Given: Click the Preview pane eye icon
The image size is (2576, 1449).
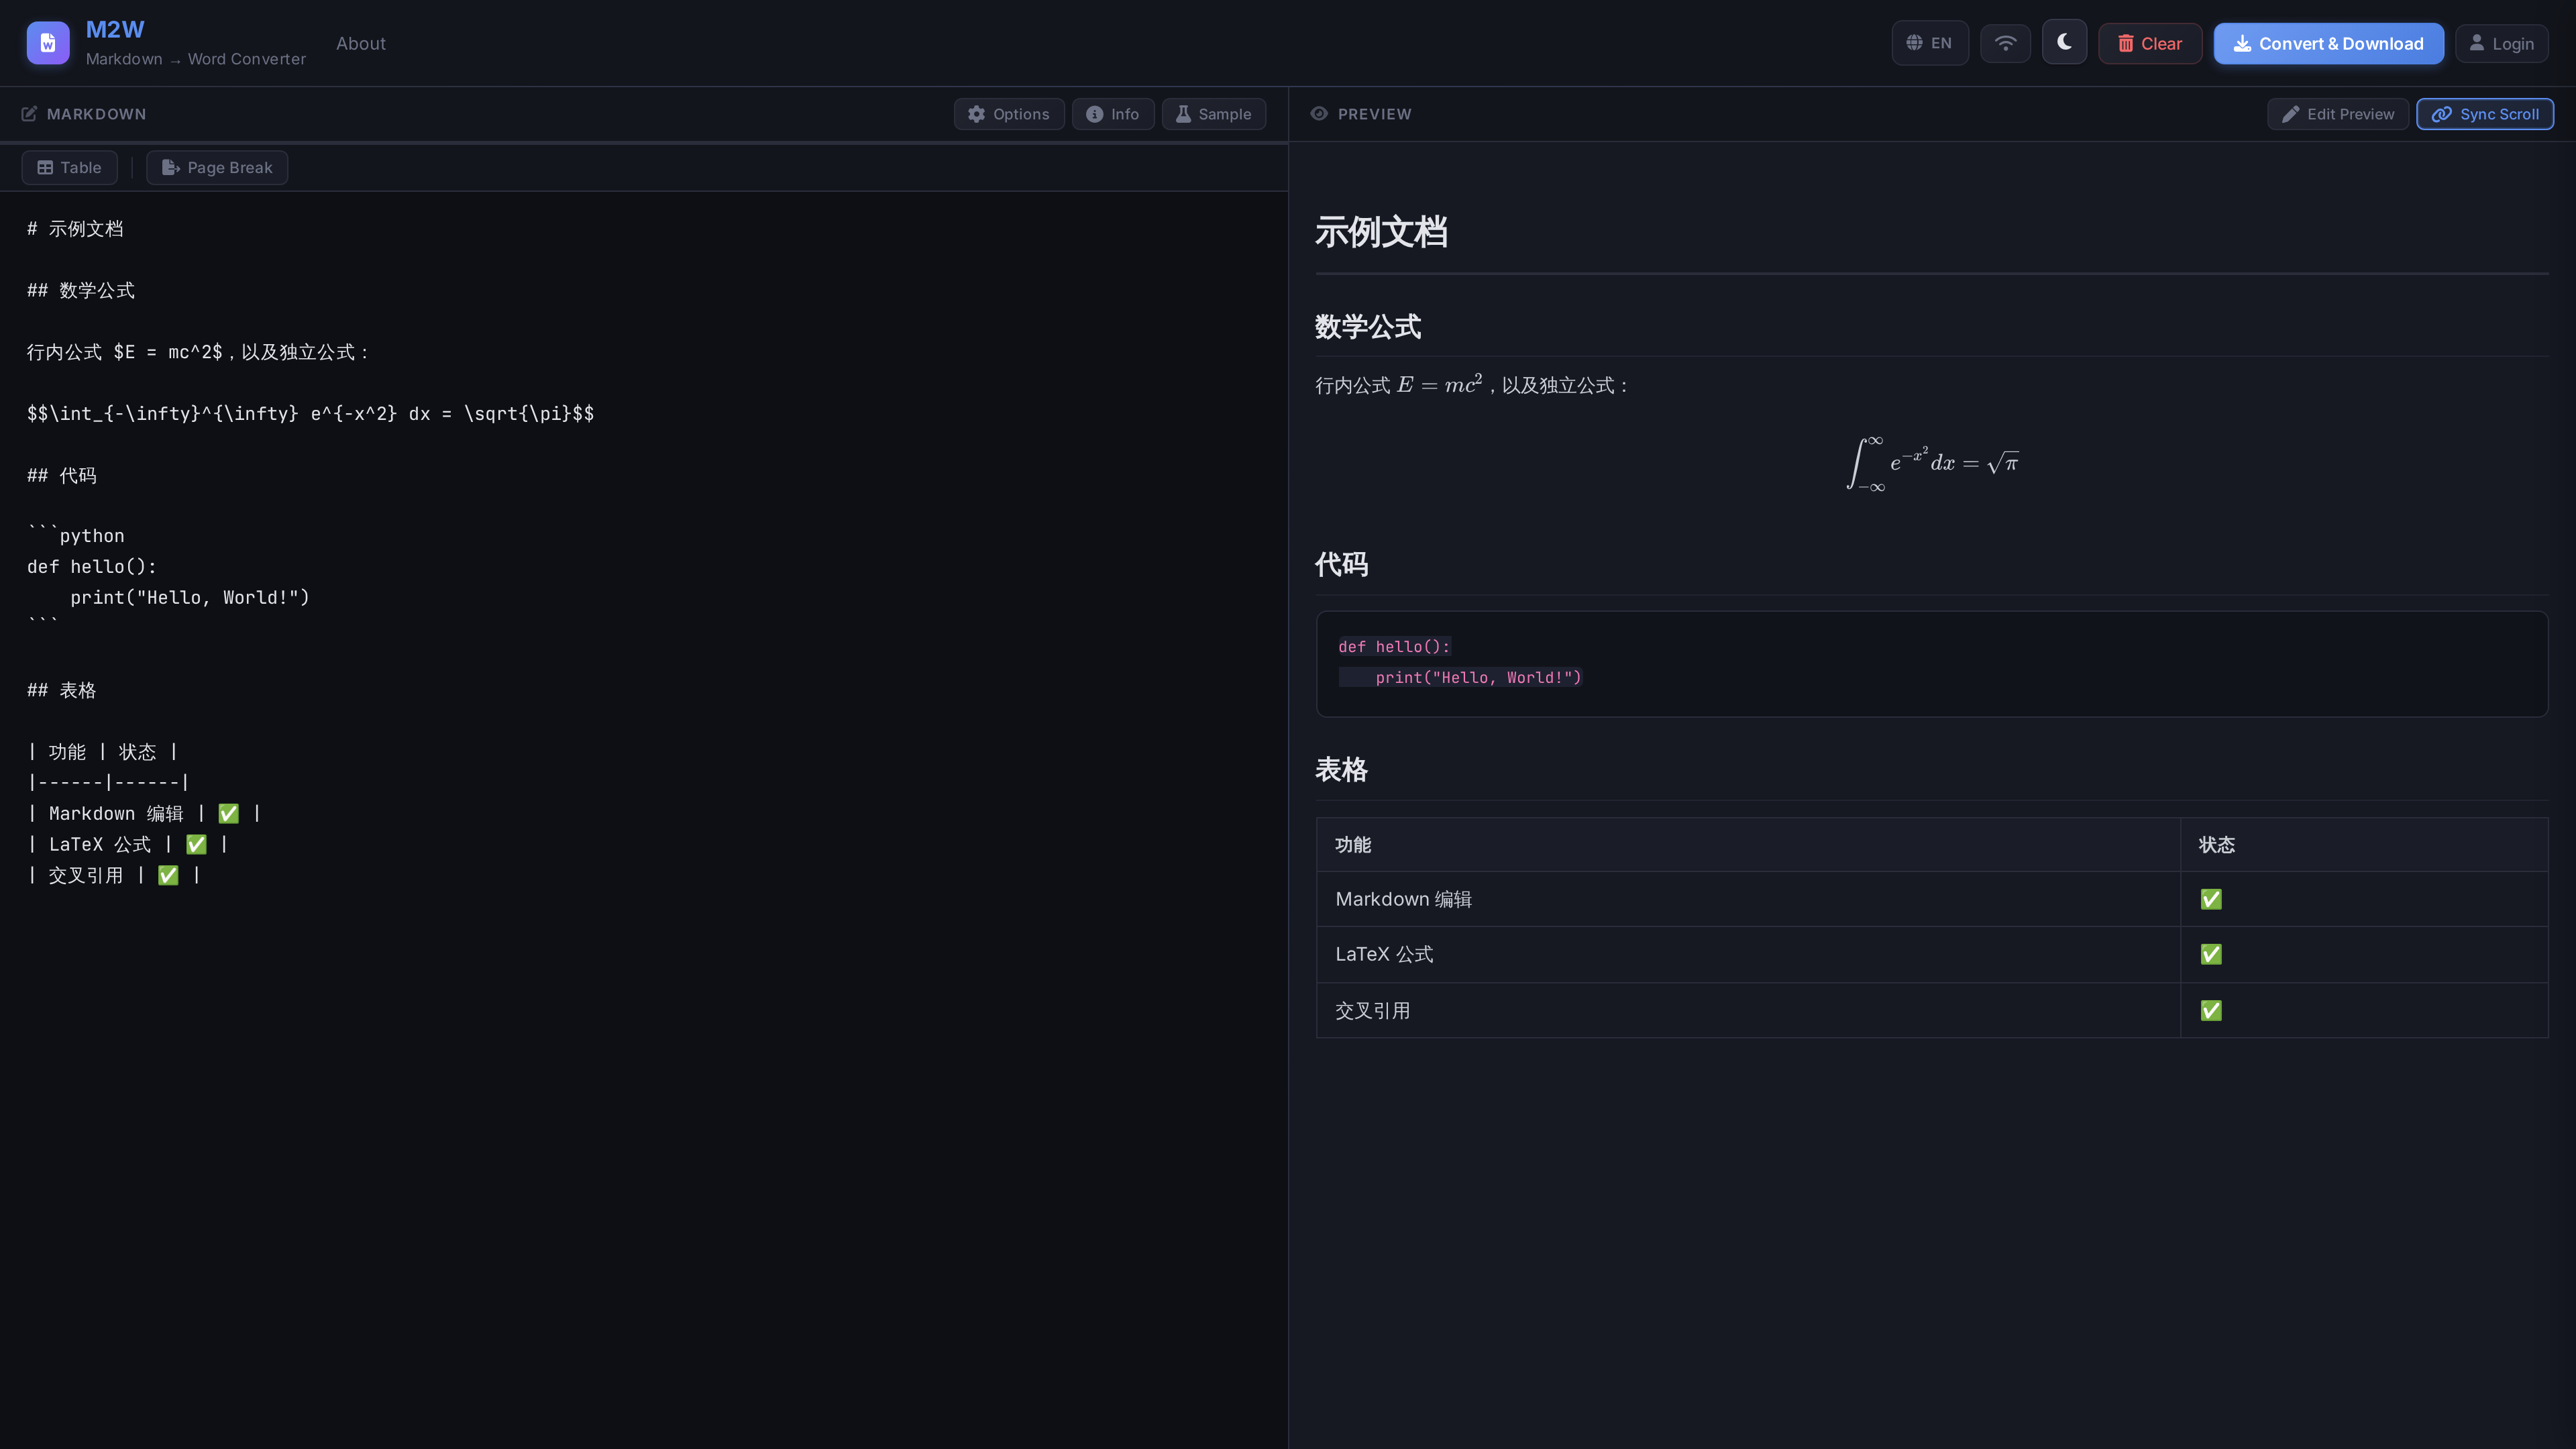Looking at the screenshot, I should (x=1319, y=114).
